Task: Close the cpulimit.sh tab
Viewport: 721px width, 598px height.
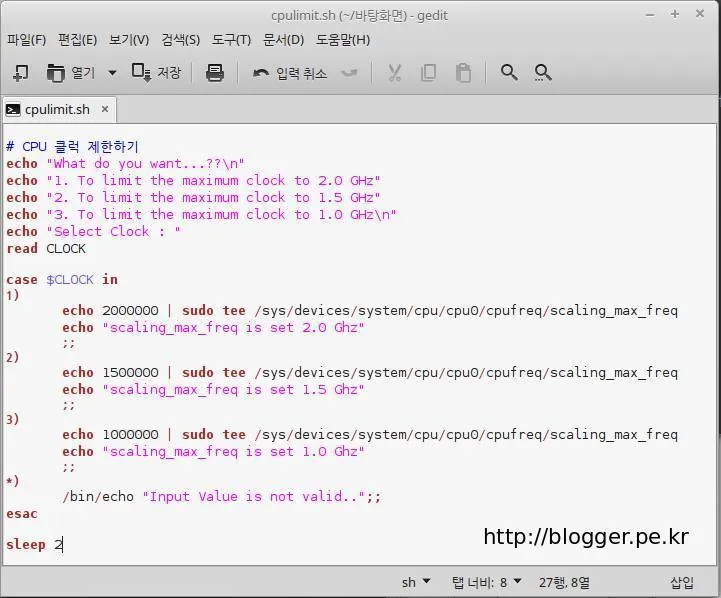Action: click(x=105, y=109)
